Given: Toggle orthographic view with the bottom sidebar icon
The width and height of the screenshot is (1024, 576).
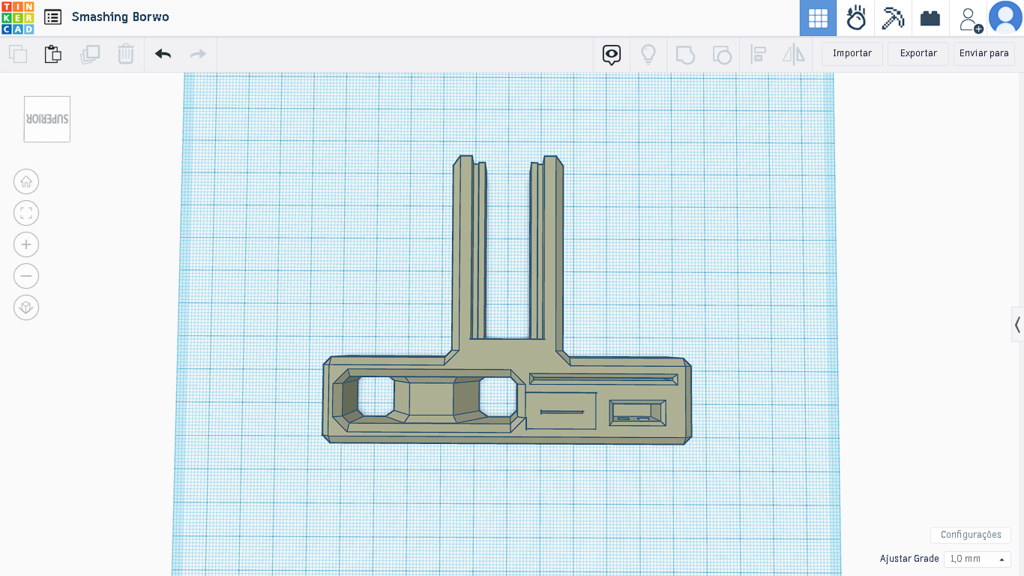Looking at the screenshot, I should (25, 307).
